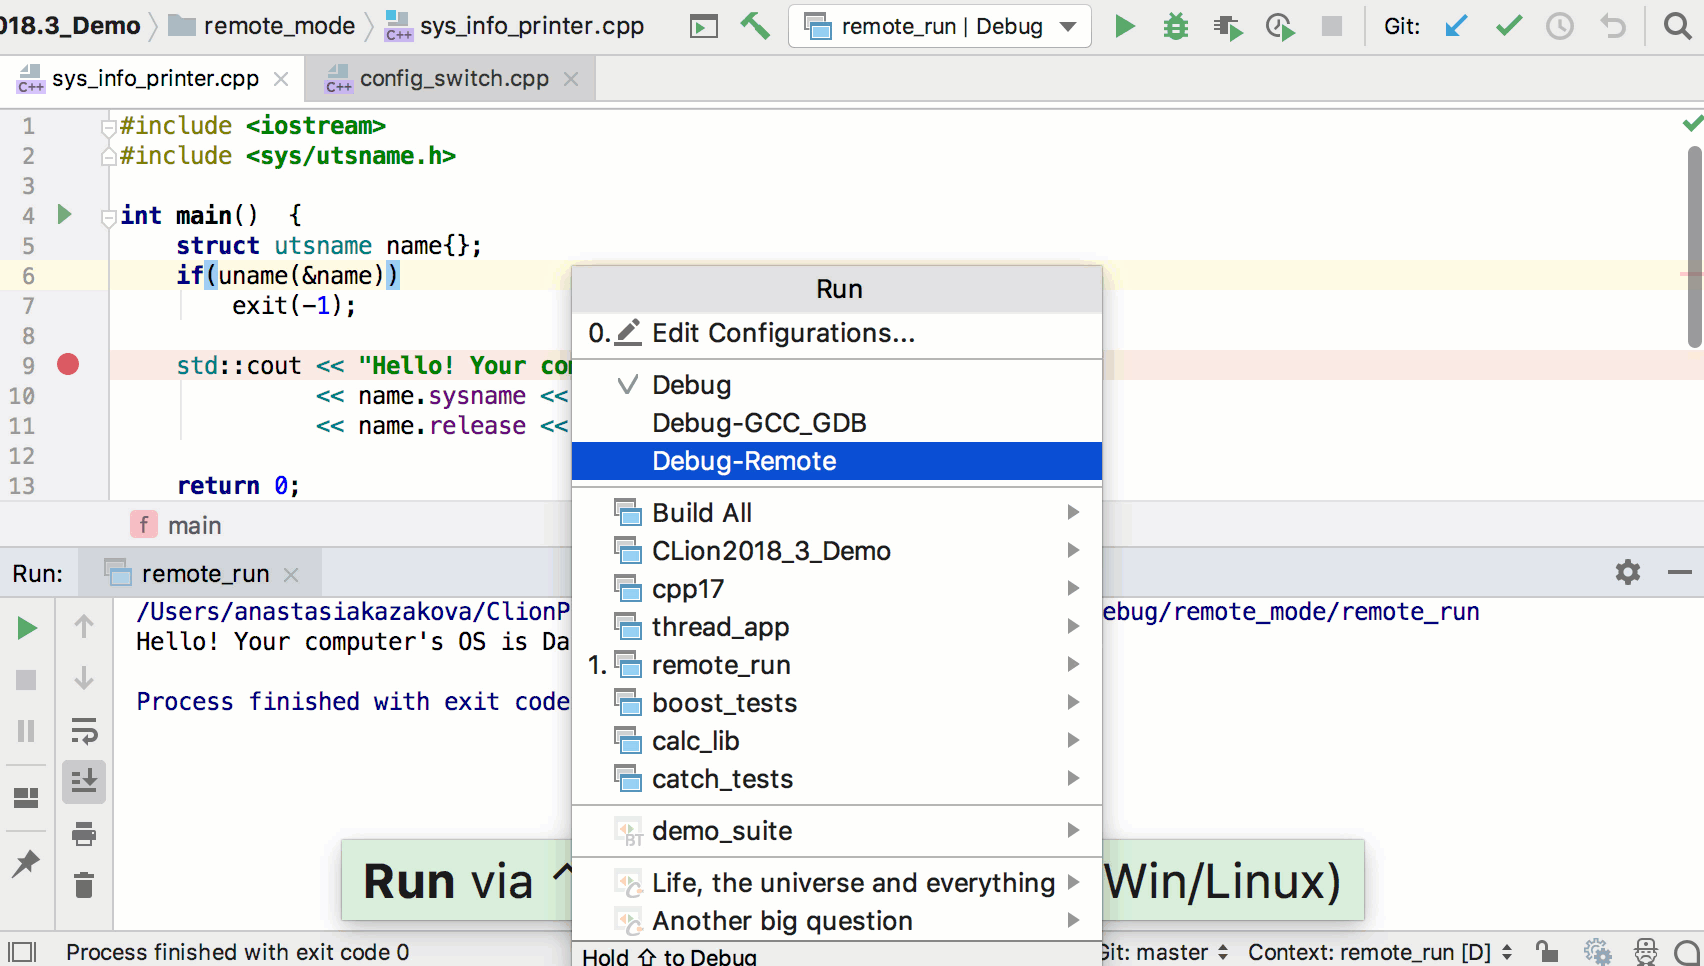Open Search Everywhere magnifier icon
This screenshot has width=1704, height=966.
(x=1677, y=26)
